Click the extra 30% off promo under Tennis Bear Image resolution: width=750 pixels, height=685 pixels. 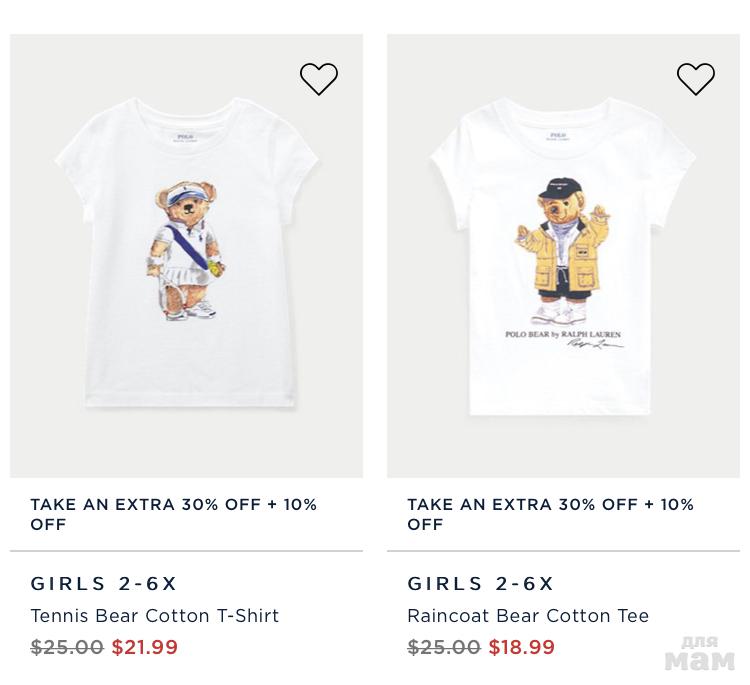[x=174, y=514]
